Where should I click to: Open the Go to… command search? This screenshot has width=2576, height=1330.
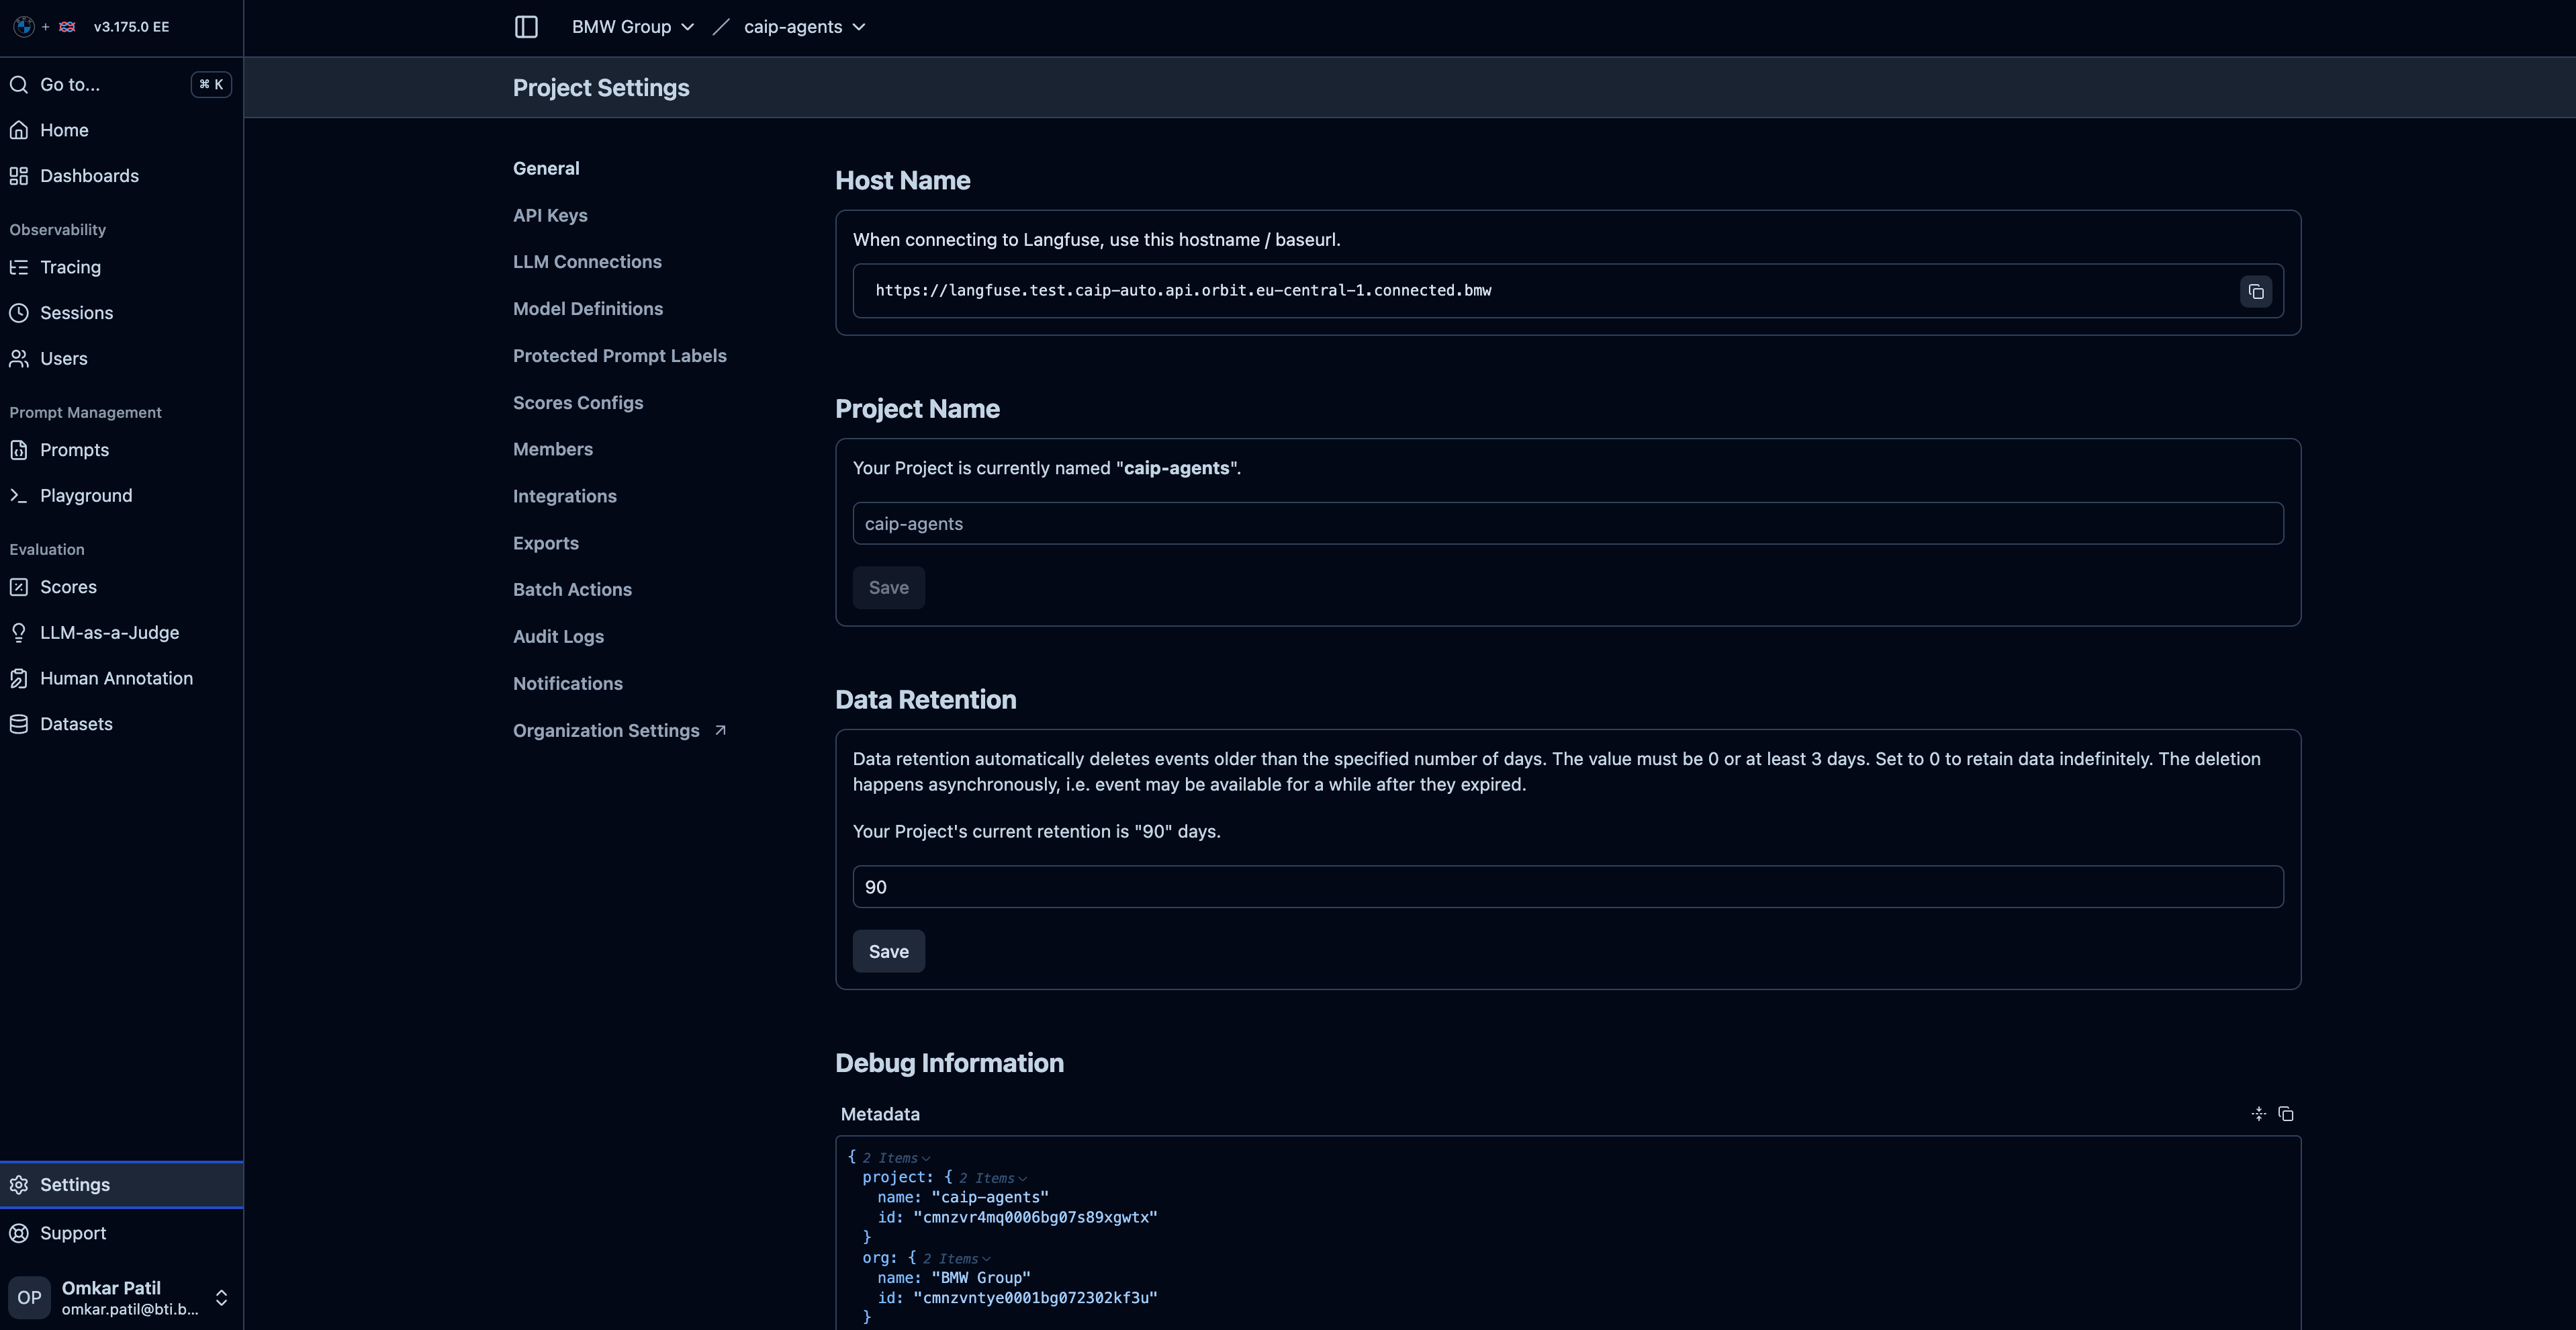tap(121, 84)
